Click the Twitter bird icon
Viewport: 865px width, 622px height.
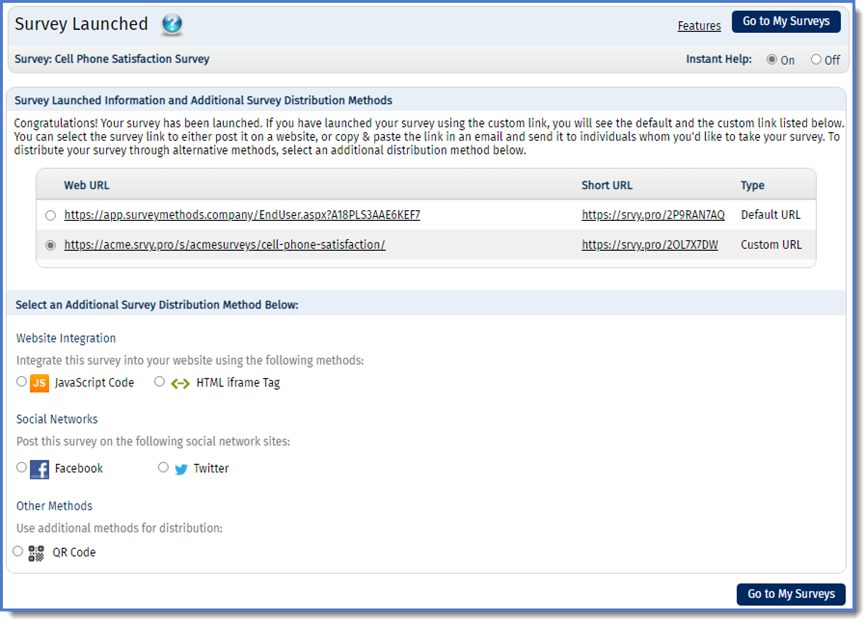(x=181, y=469)
